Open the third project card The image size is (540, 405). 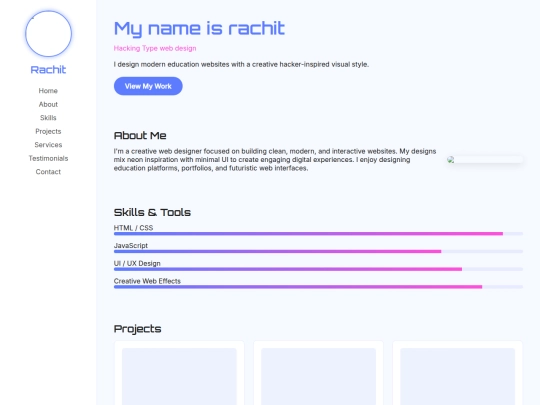(457, 373)
